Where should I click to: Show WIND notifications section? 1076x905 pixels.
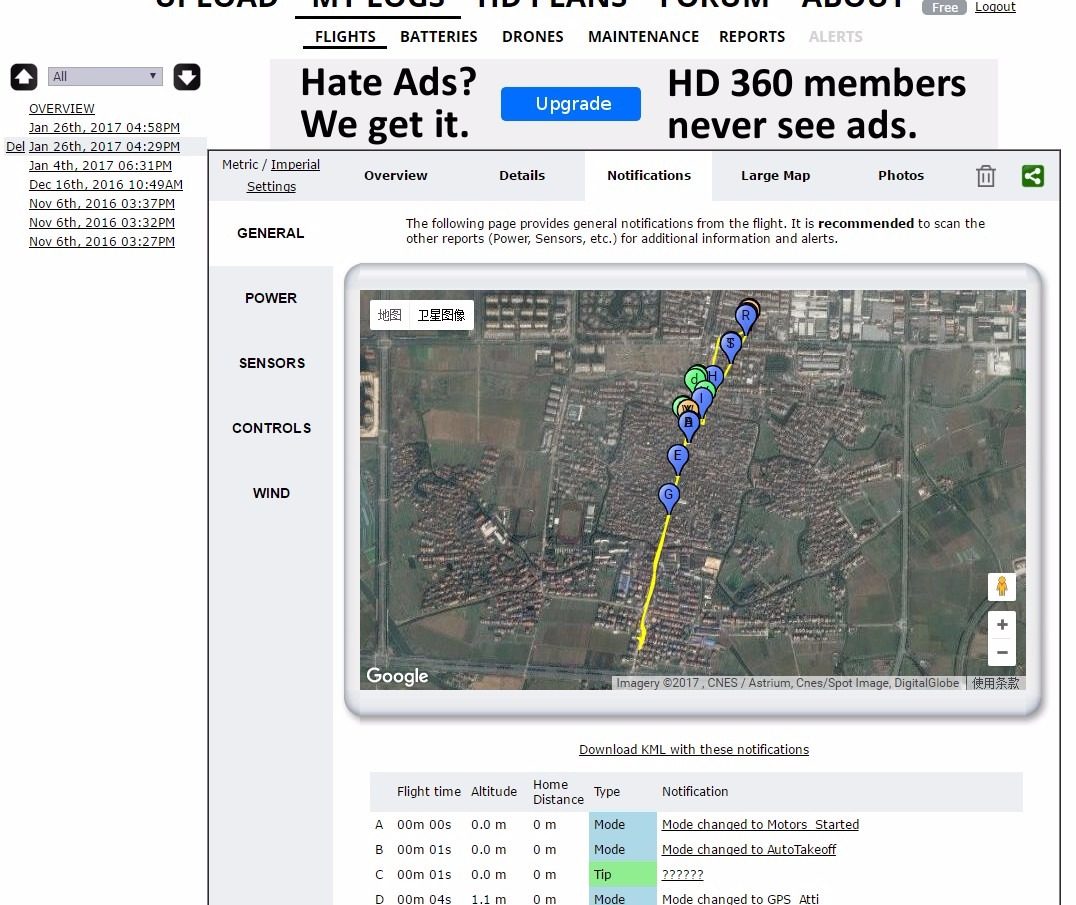pos(271,493)
